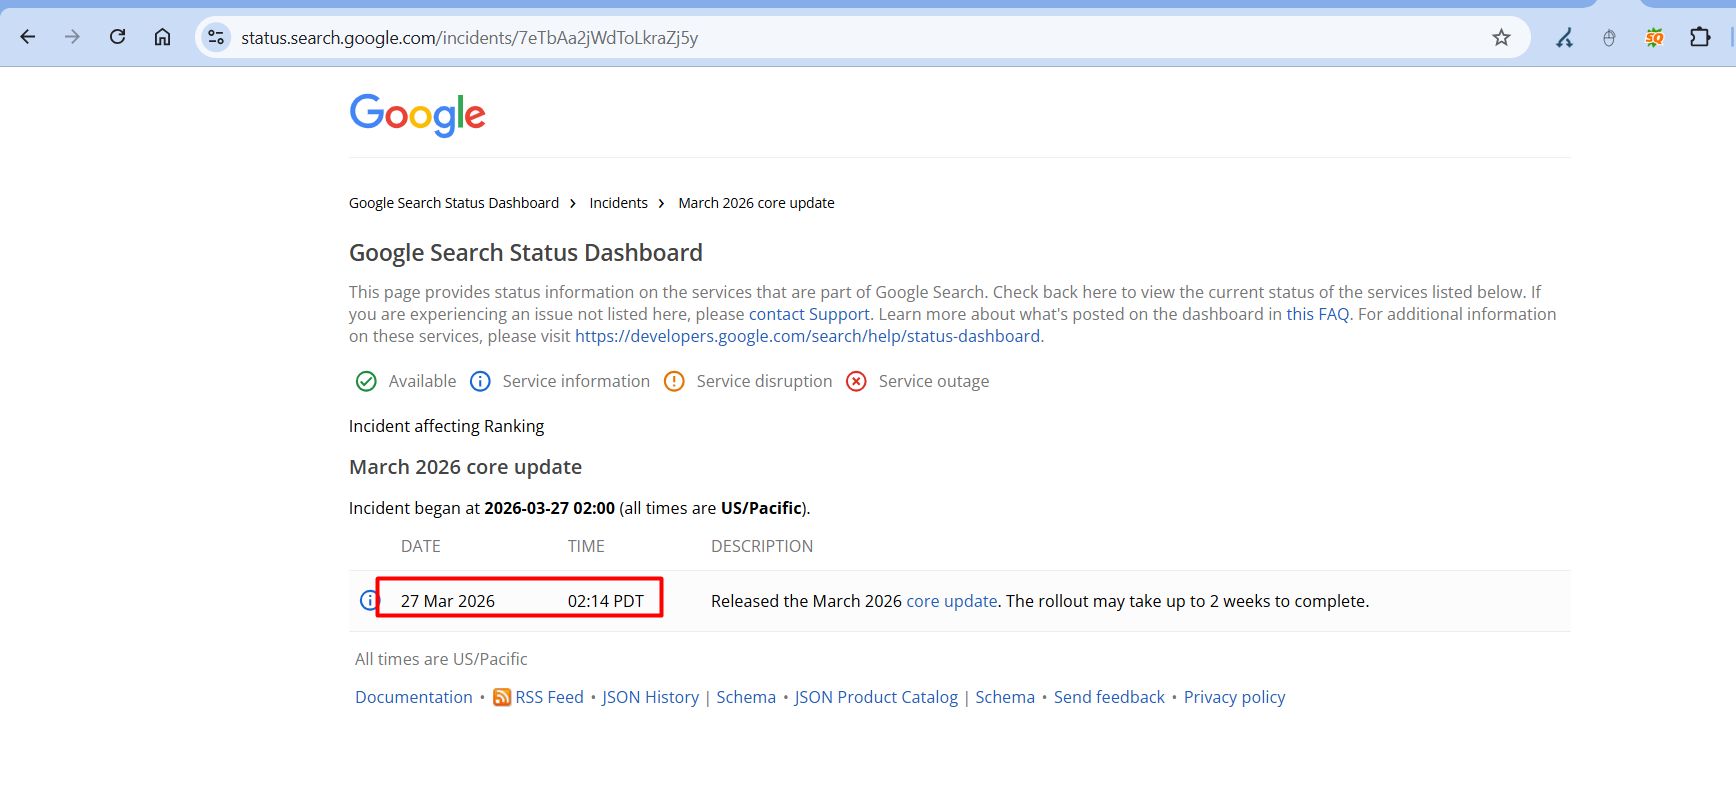Screen dimensions: 1736x788
Task: View site information in the address bar
Action: click(215, 38)
